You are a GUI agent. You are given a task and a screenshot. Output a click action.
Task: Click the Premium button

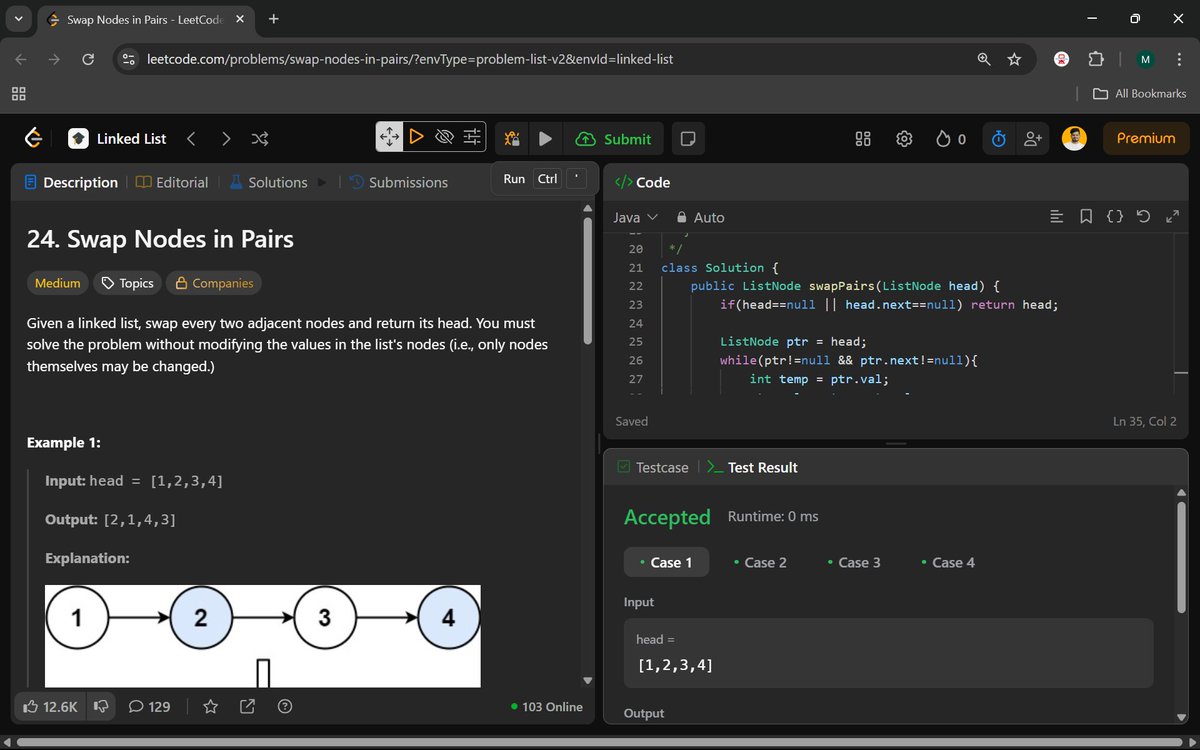pos(1146,139)
